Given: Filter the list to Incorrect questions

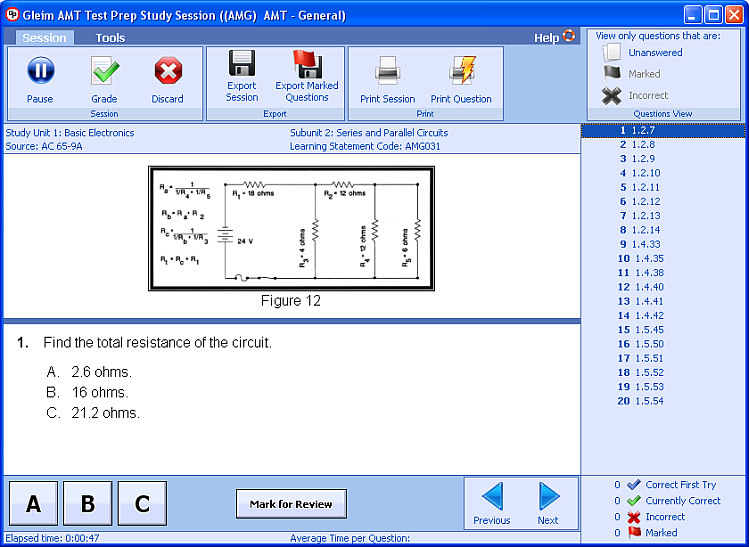Looking at the screenshot, I should point(648,95).
